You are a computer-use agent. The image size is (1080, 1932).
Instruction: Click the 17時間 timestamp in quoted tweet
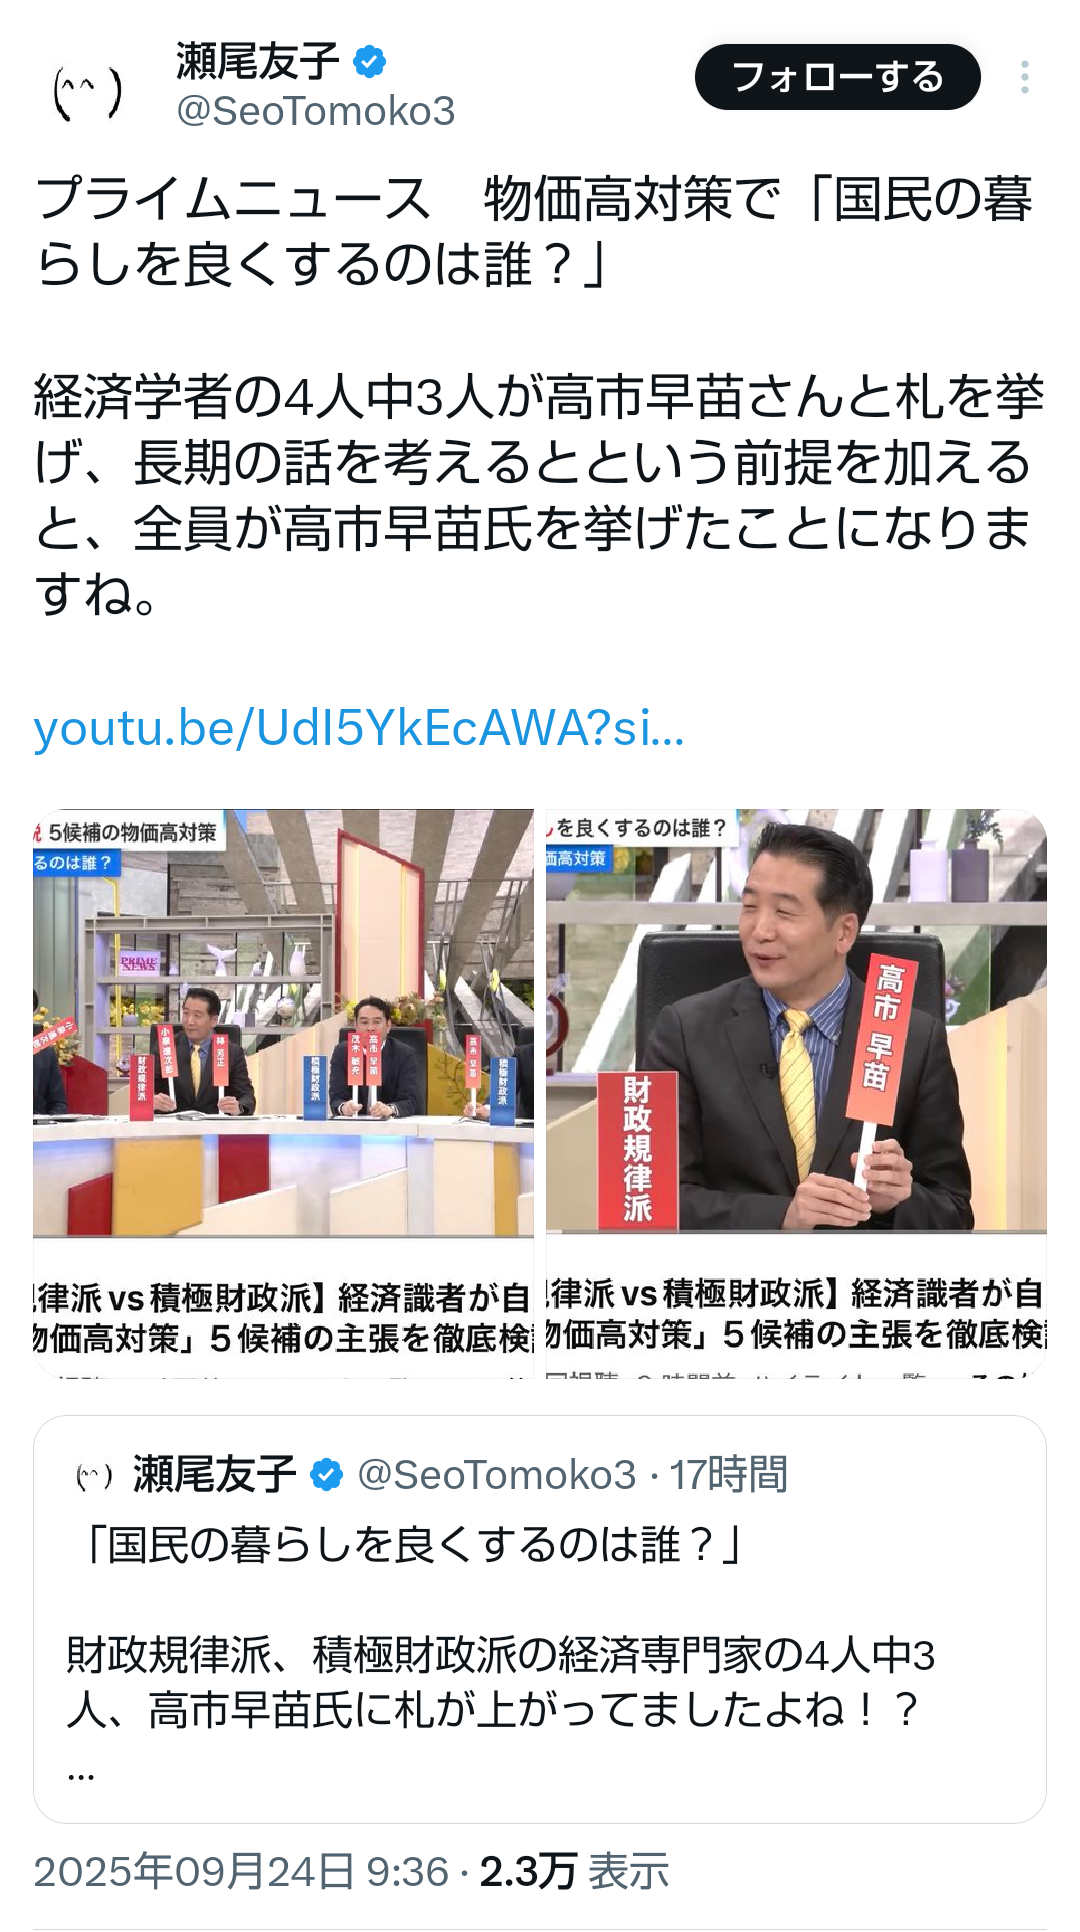[x=728, y=1475]
